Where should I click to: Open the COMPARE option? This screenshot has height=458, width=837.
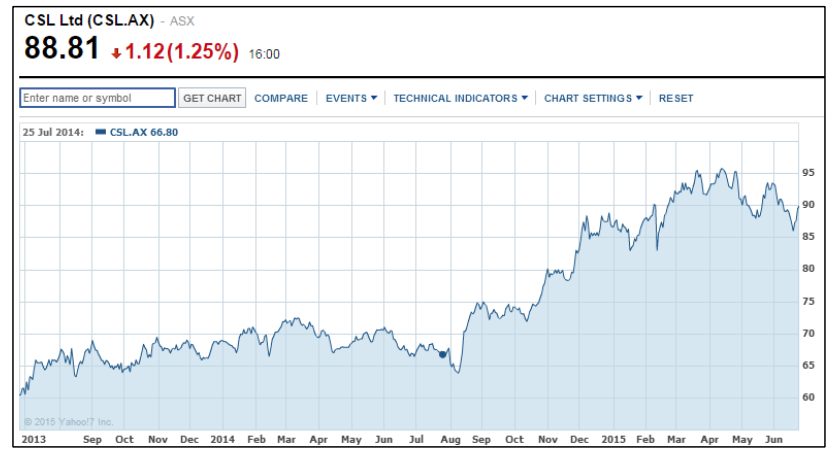281,98
